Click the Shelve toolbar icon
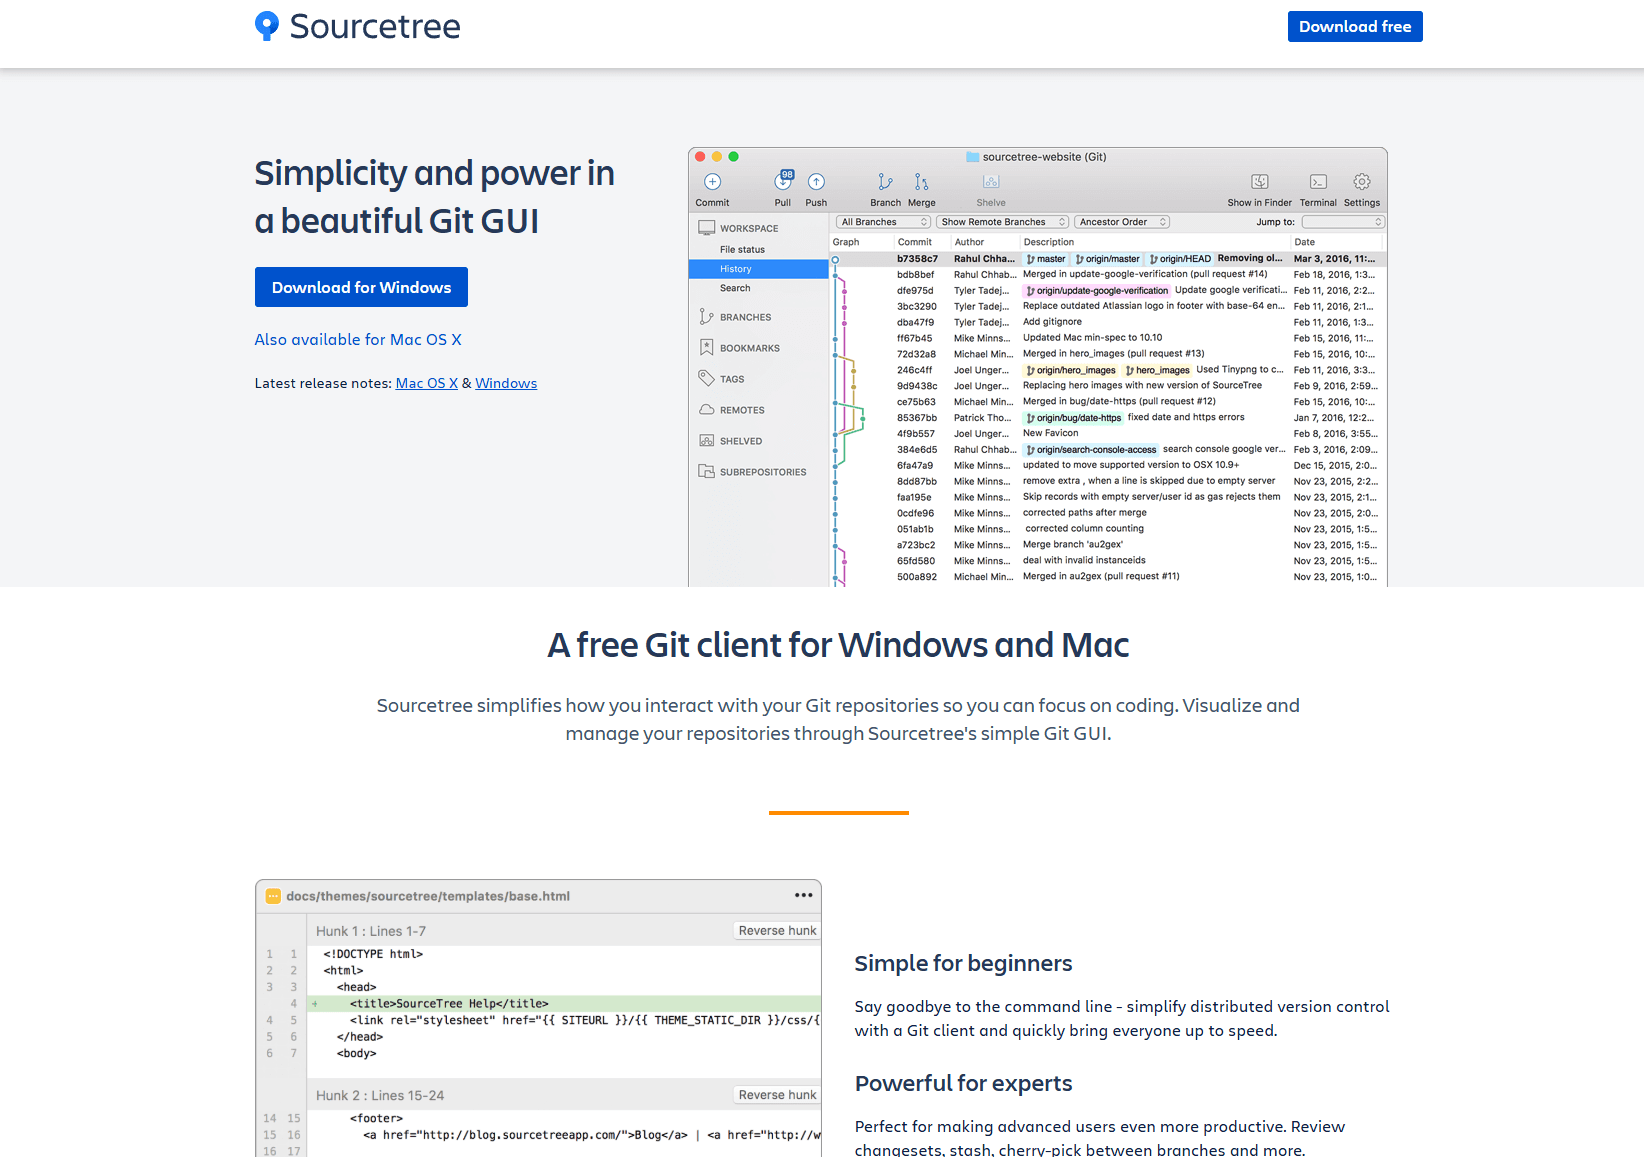The height and width of the screenshot is (1157, 1644). click(x=991, y=182)
